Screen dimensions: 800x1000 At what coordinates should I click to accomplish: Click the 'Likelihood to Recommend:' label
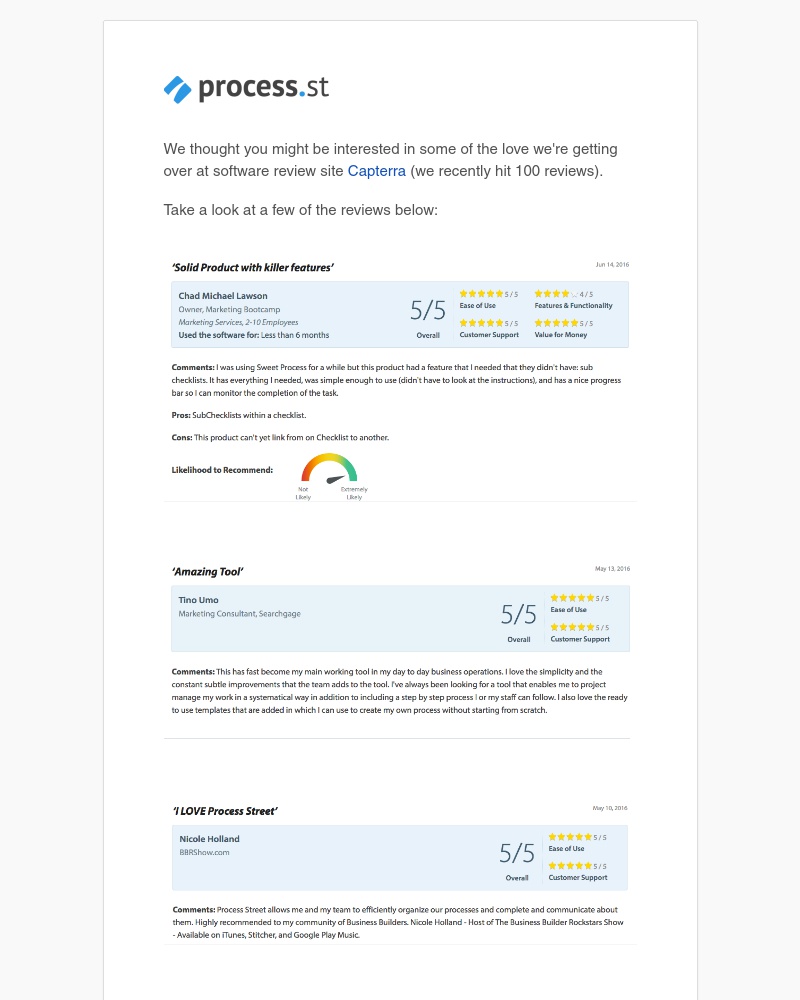pyautogui.click(x=222, y=470)
